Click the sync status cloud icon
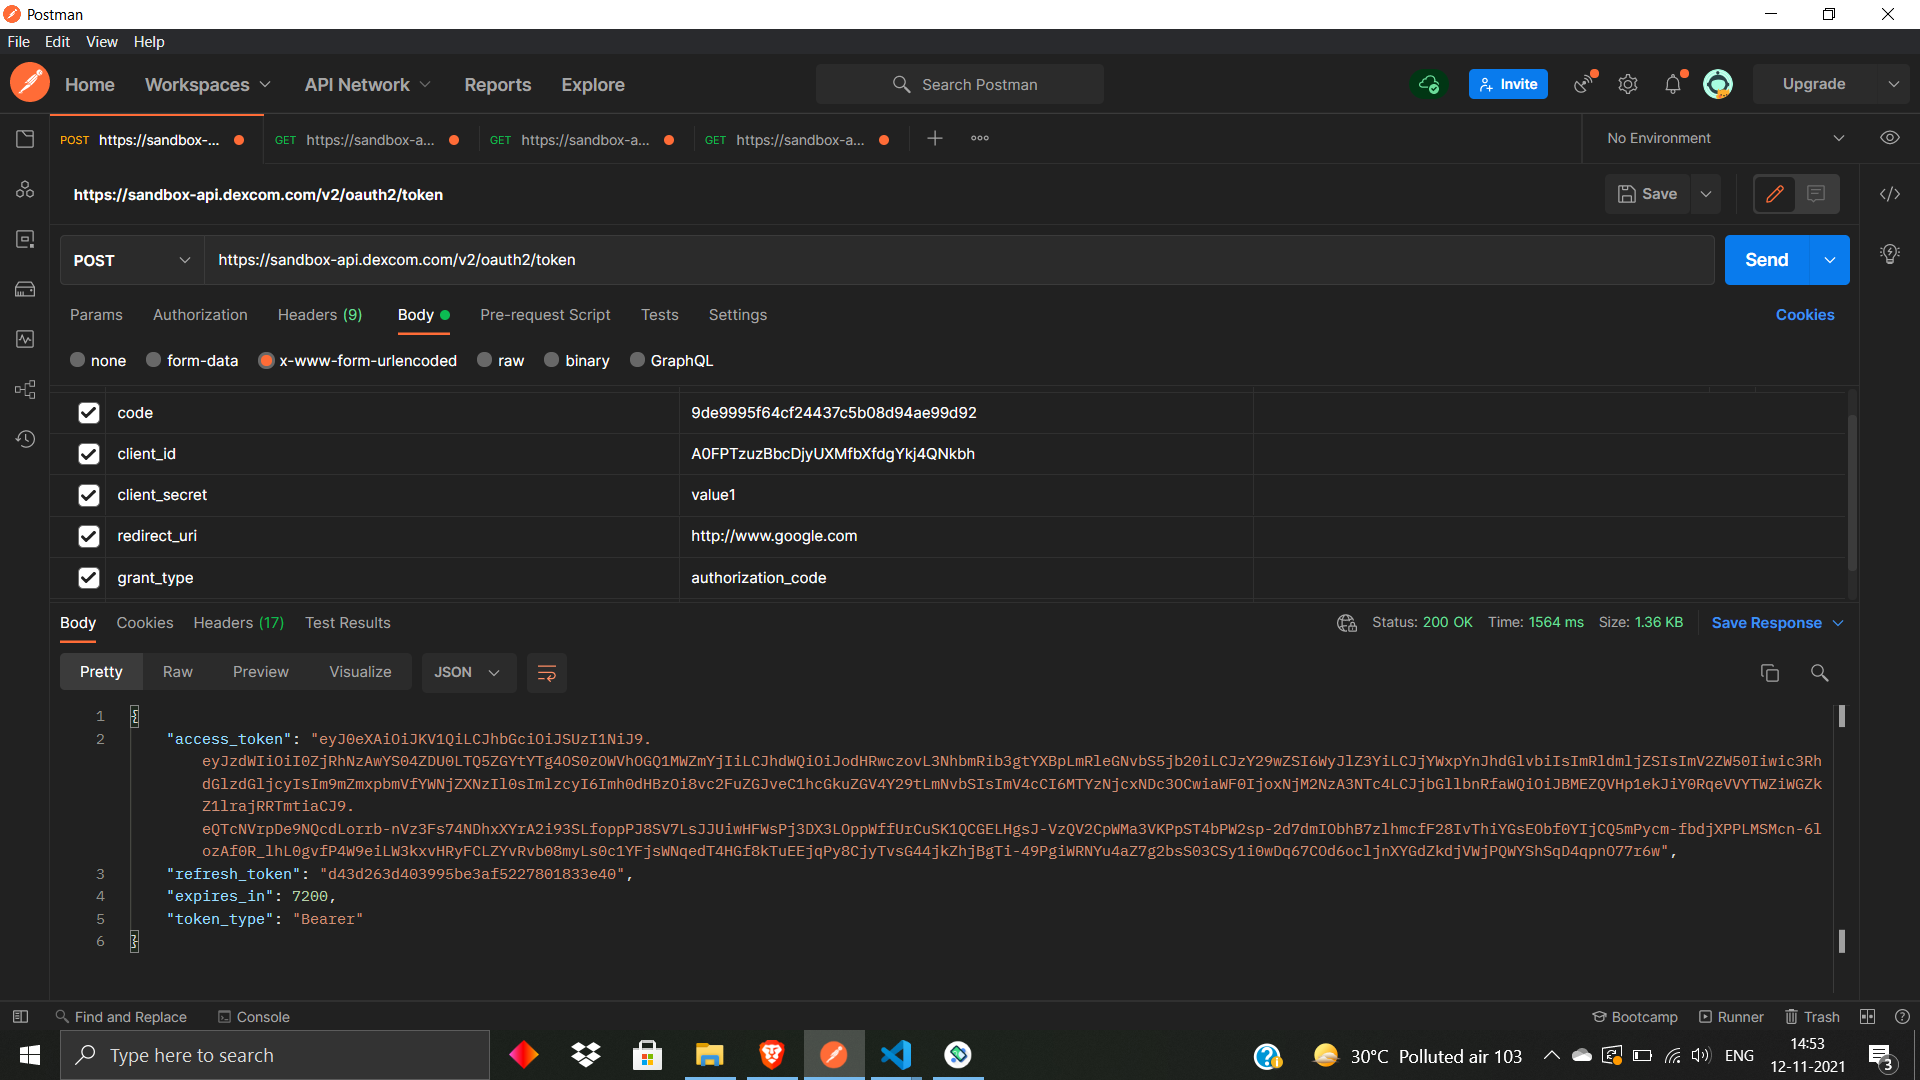Viewport: 1920px width, 1080px height. (x=1429, y=84)
